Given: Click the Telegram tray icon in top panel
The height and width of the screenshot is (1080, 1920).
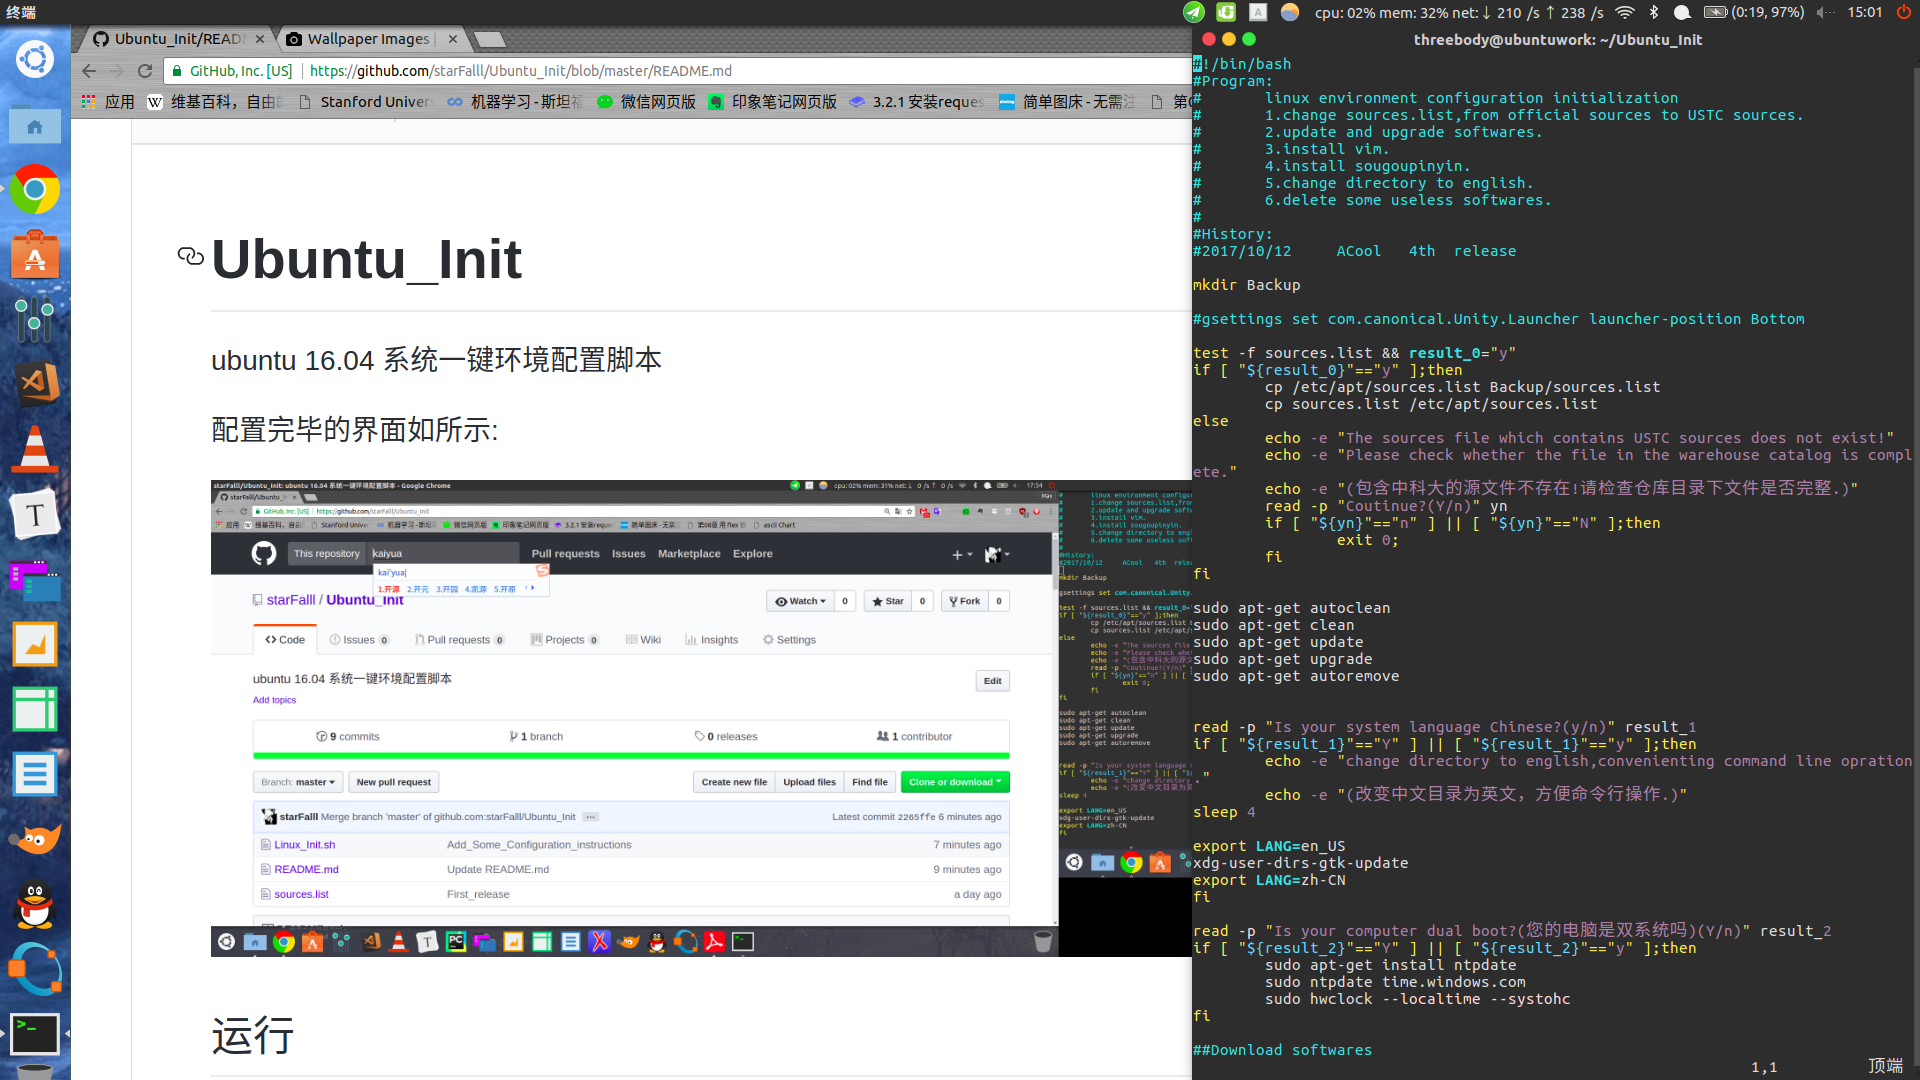Looking at the screenshot, I should coord(1193,12).
